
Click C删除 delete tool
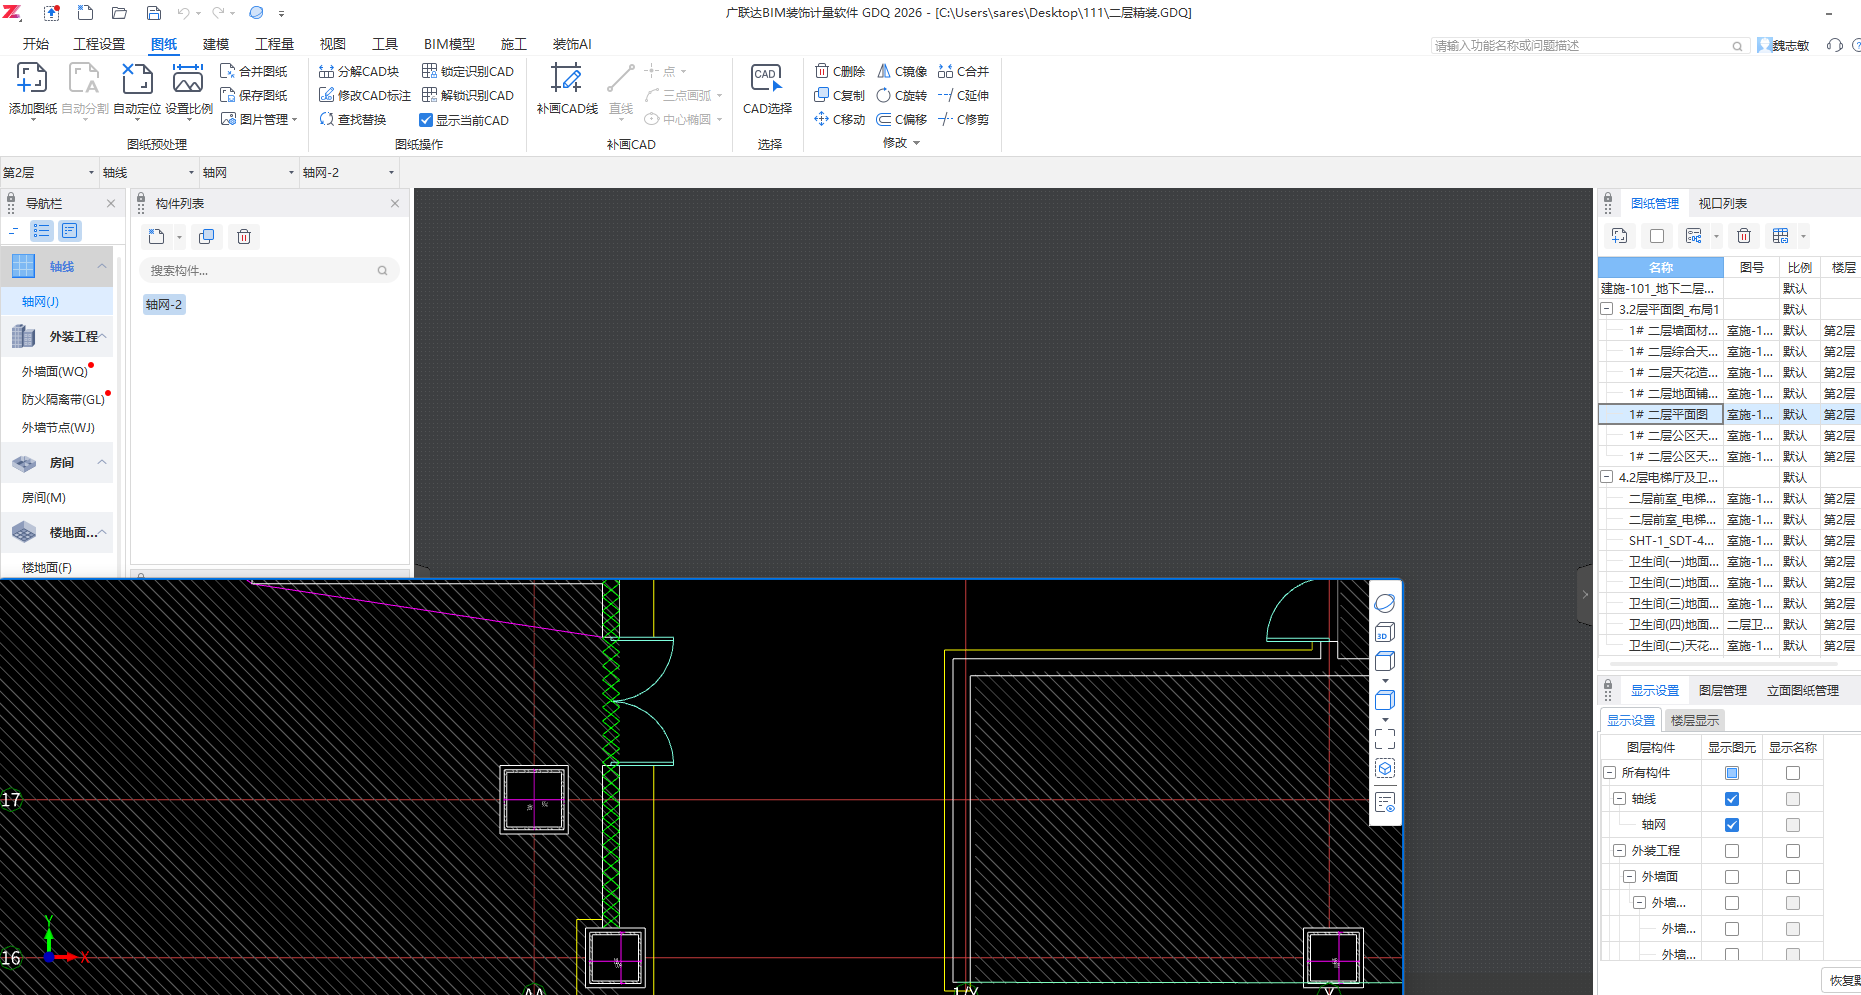pyautogui.click(x=840, y=71)
